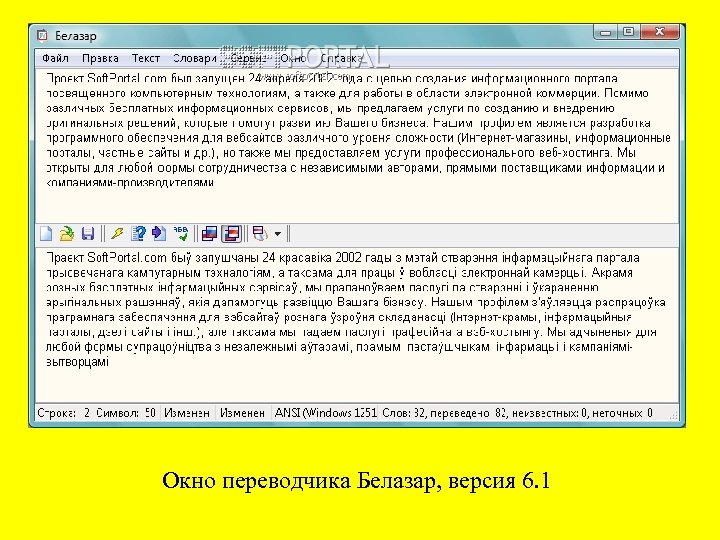
Task: Click the purple arrow document icon
Action: (159, 234)
